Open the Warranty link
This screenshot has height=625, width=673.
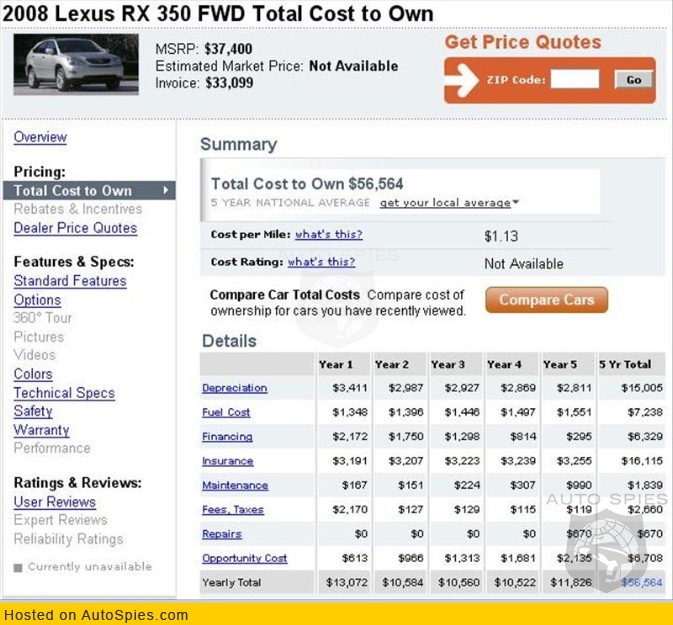[42, 430]
